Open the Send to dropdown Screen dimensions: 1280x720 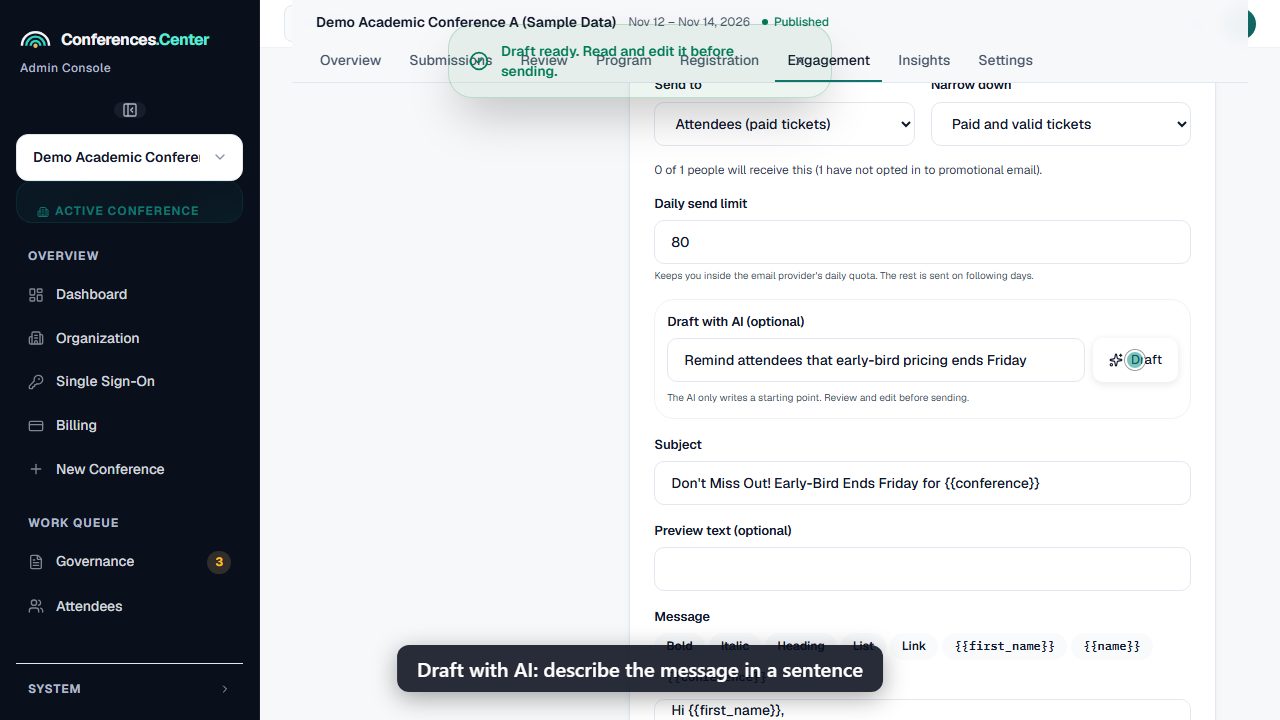pyautogui.click(x=784, y=124)
